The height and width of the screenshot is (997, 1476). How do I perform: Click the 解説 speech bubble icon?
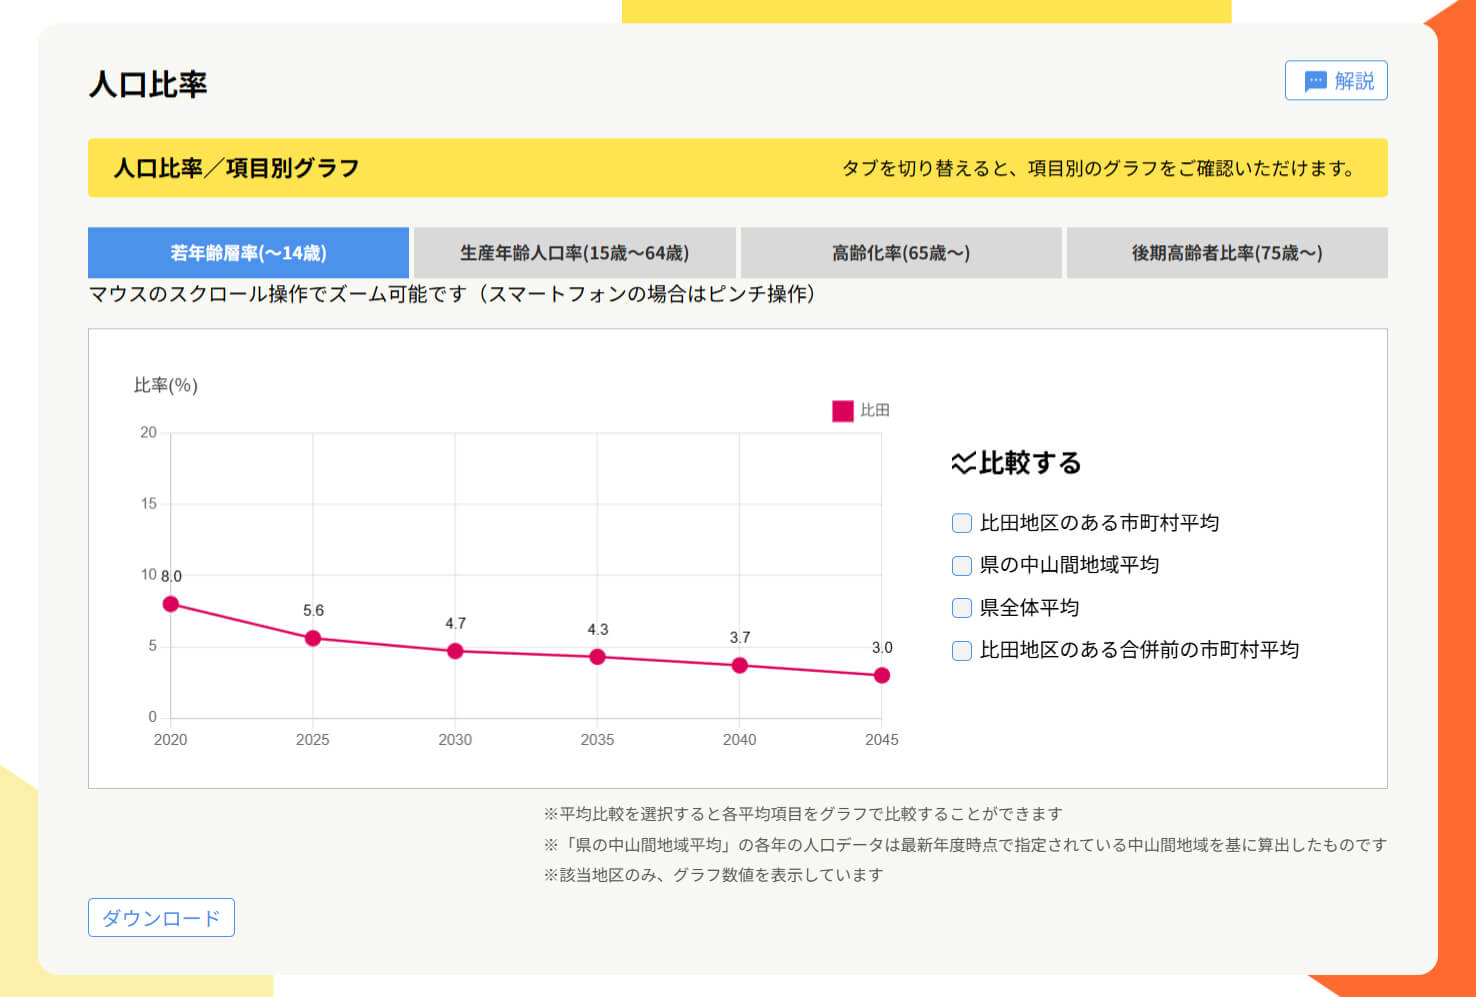tap(1315, 81)
